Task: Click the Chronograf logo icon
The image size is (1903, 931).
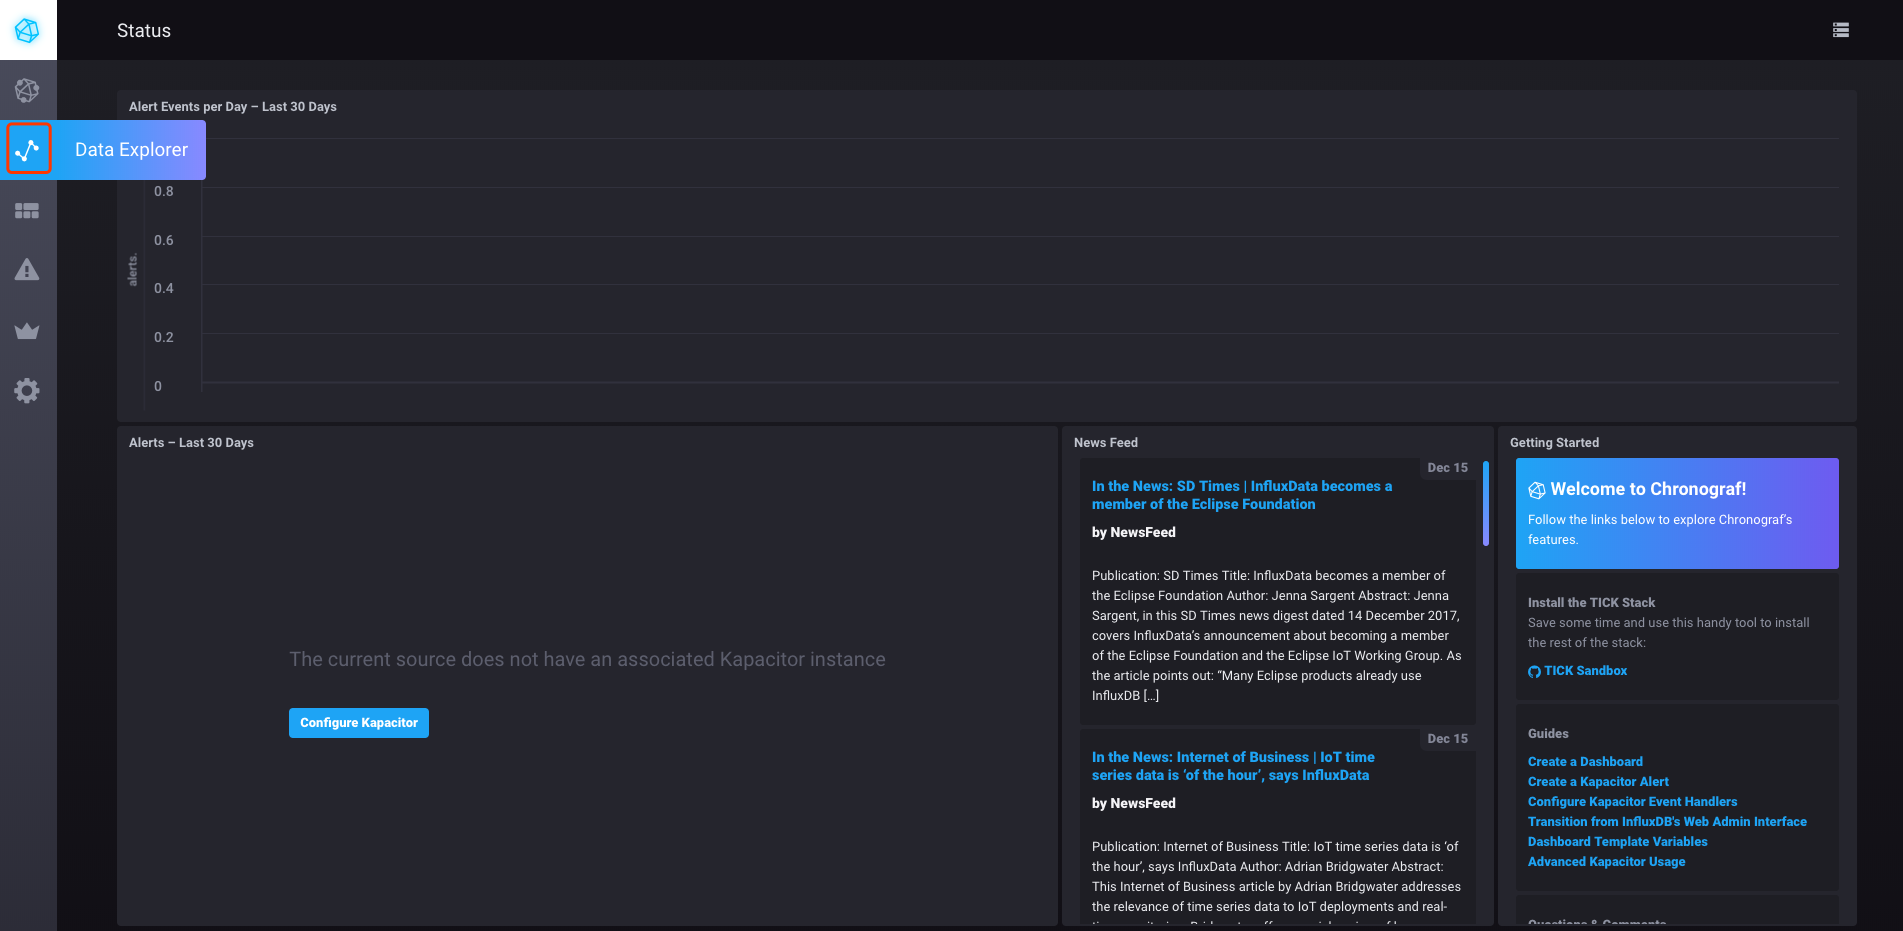Action: coord(27,30)
